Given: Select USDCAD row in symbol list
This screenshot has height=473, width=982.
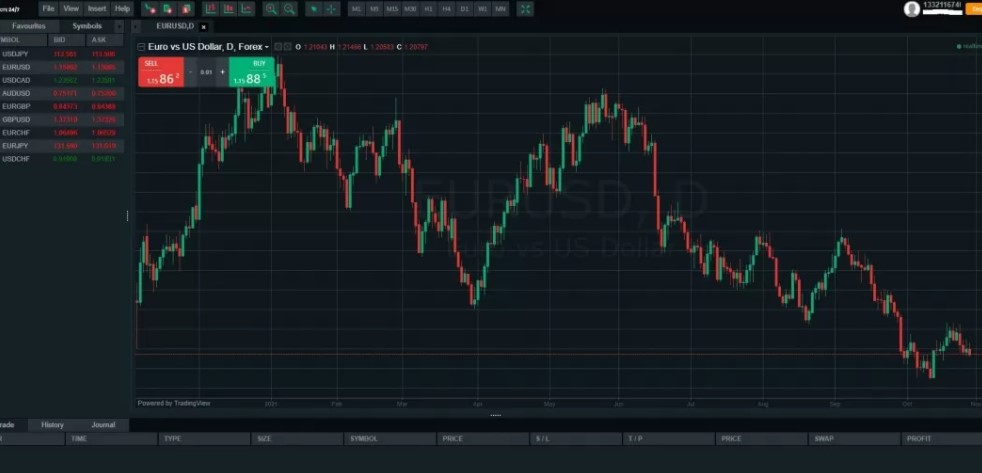Looking at the screenshot, I should point(62,80).
